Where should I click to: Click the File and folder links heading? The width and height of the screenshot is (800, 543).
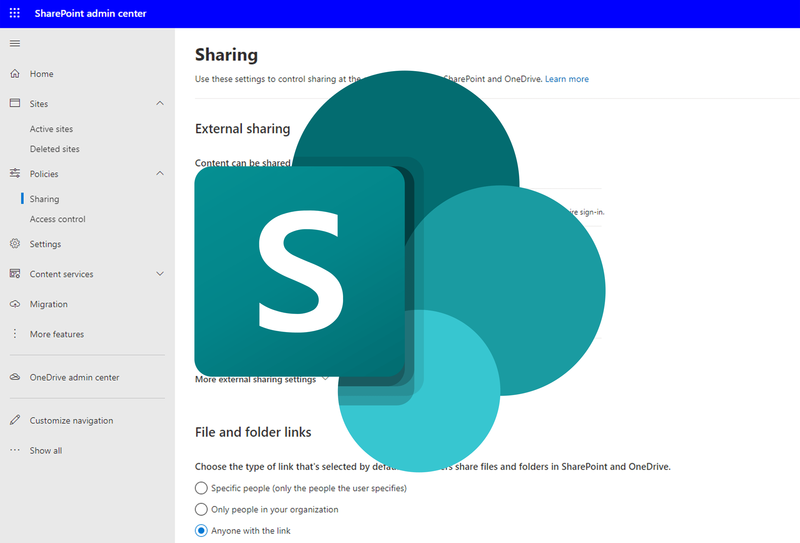[253, 432]
